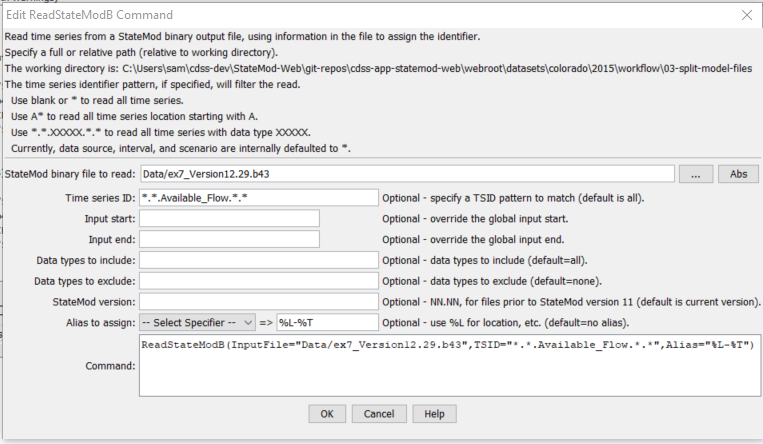Focus the Data types to exclude field
763x444 pixels.
(258, 281)
